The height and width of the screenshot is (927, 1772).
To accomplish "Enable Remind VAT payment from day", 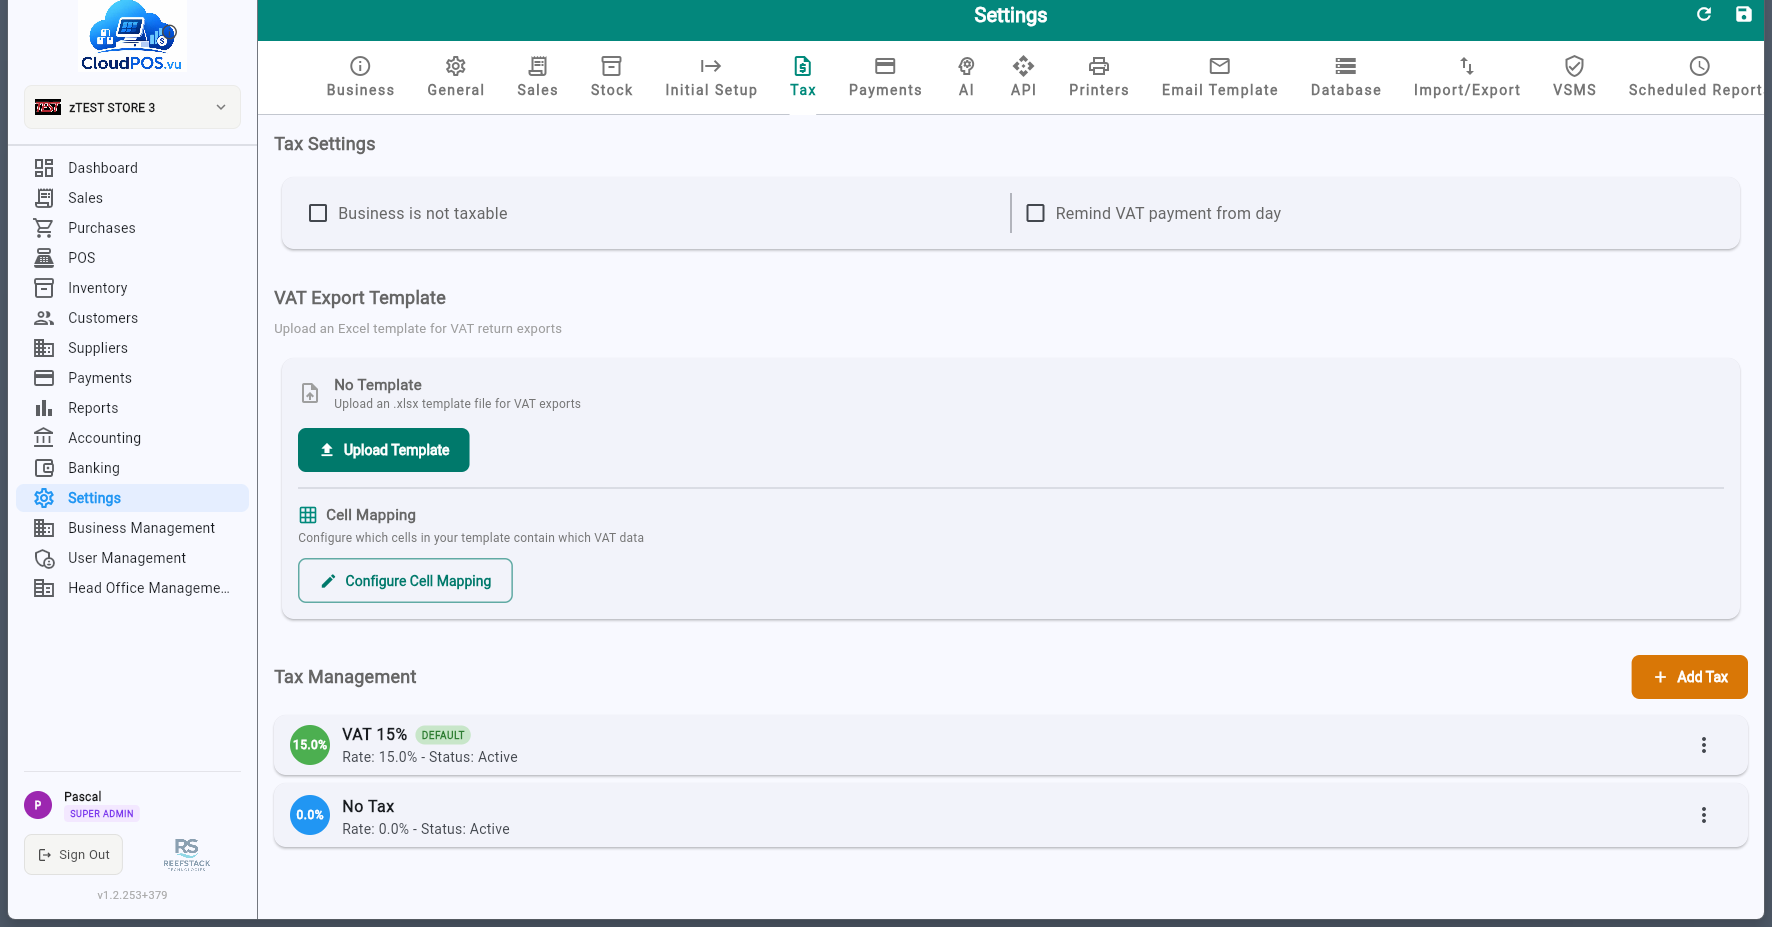I will pyautogui.click(x=1036, y=213).
